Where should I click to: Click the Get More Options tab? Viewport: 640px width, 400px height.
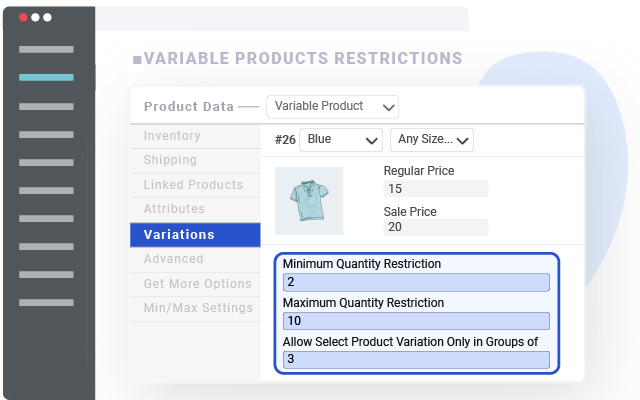(x=197, y=283)
